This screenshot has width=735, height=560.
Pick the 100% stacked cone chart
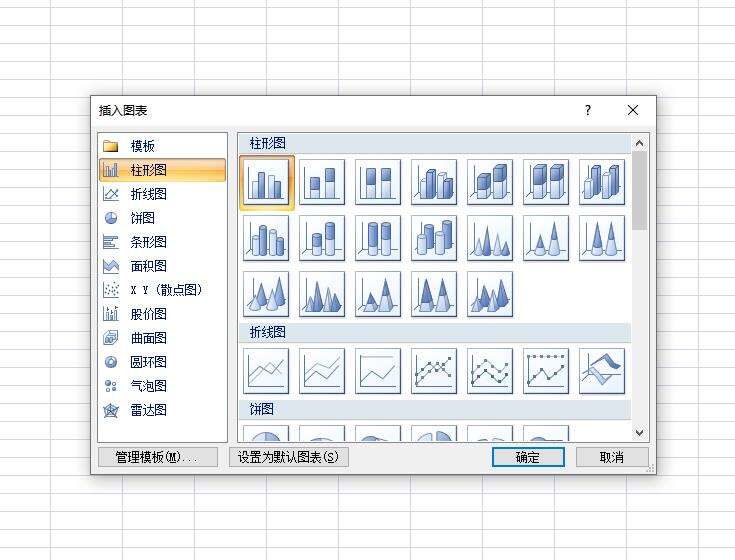click(x=602, y=238)
